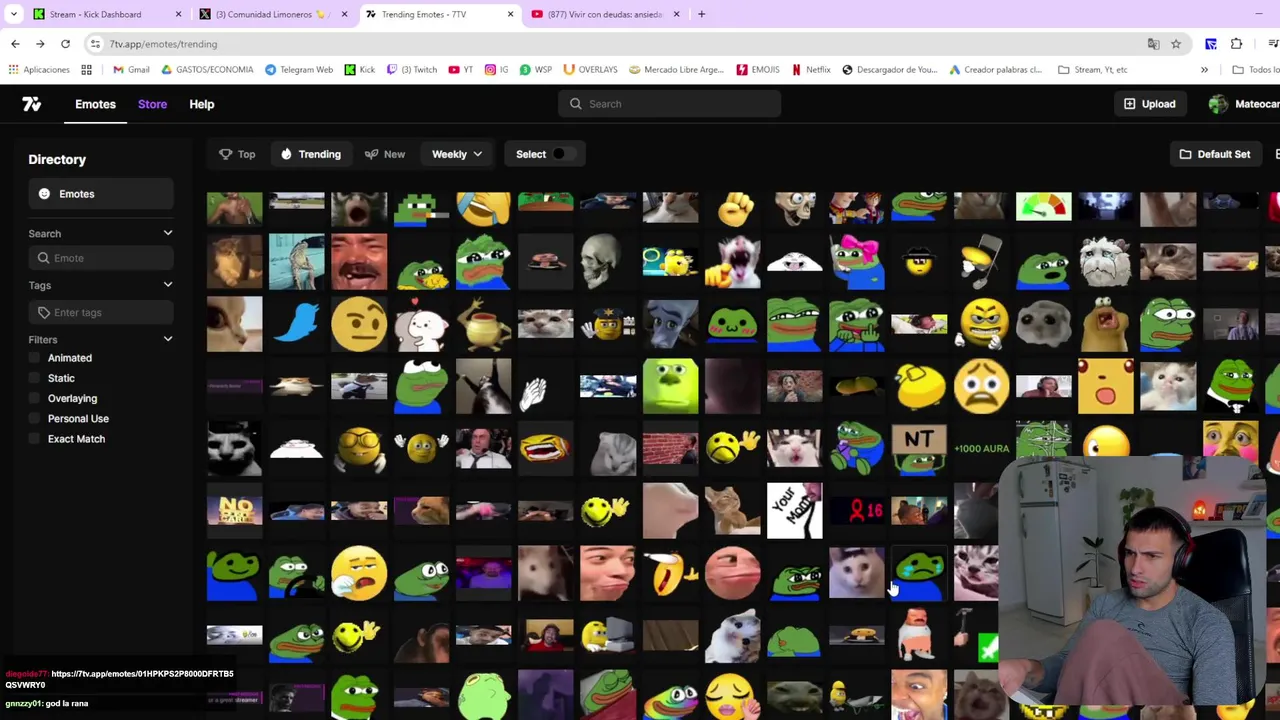Close the Trending Emotes browser tab
Viewport: 1280px width, 720px height.
(x=510, y=14)
